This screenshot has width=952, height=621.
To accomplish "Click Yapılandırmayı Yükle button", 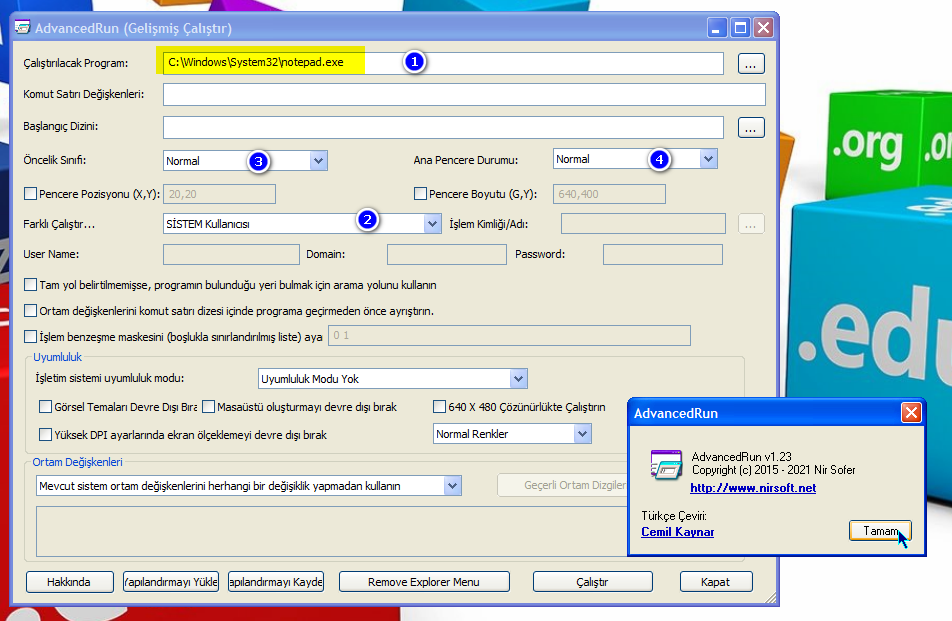I will click(x=171, y=582).
